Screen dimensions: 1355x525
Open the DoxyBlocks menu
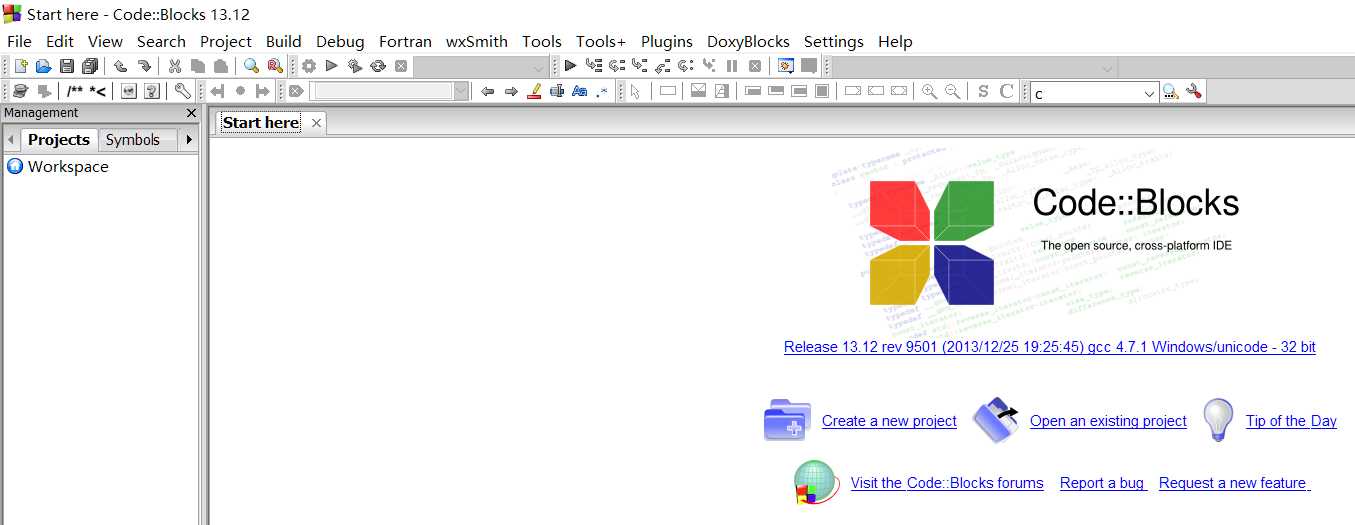(748, 41)
